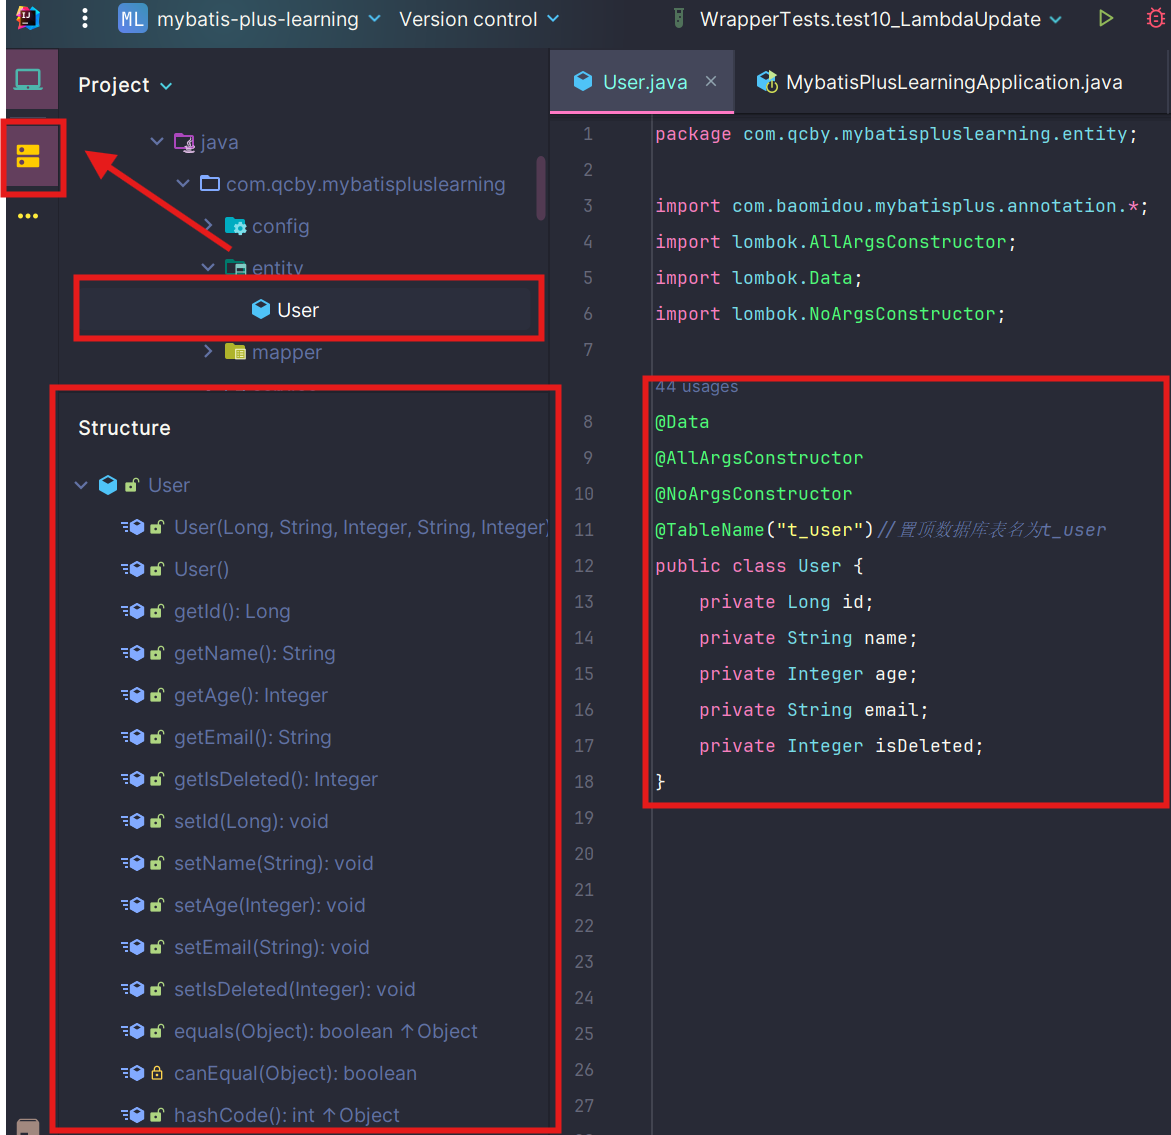This screenshot has height=1135, width=1171.
Task: Click the run configuration test flask icon
Action: coord(678,19)
